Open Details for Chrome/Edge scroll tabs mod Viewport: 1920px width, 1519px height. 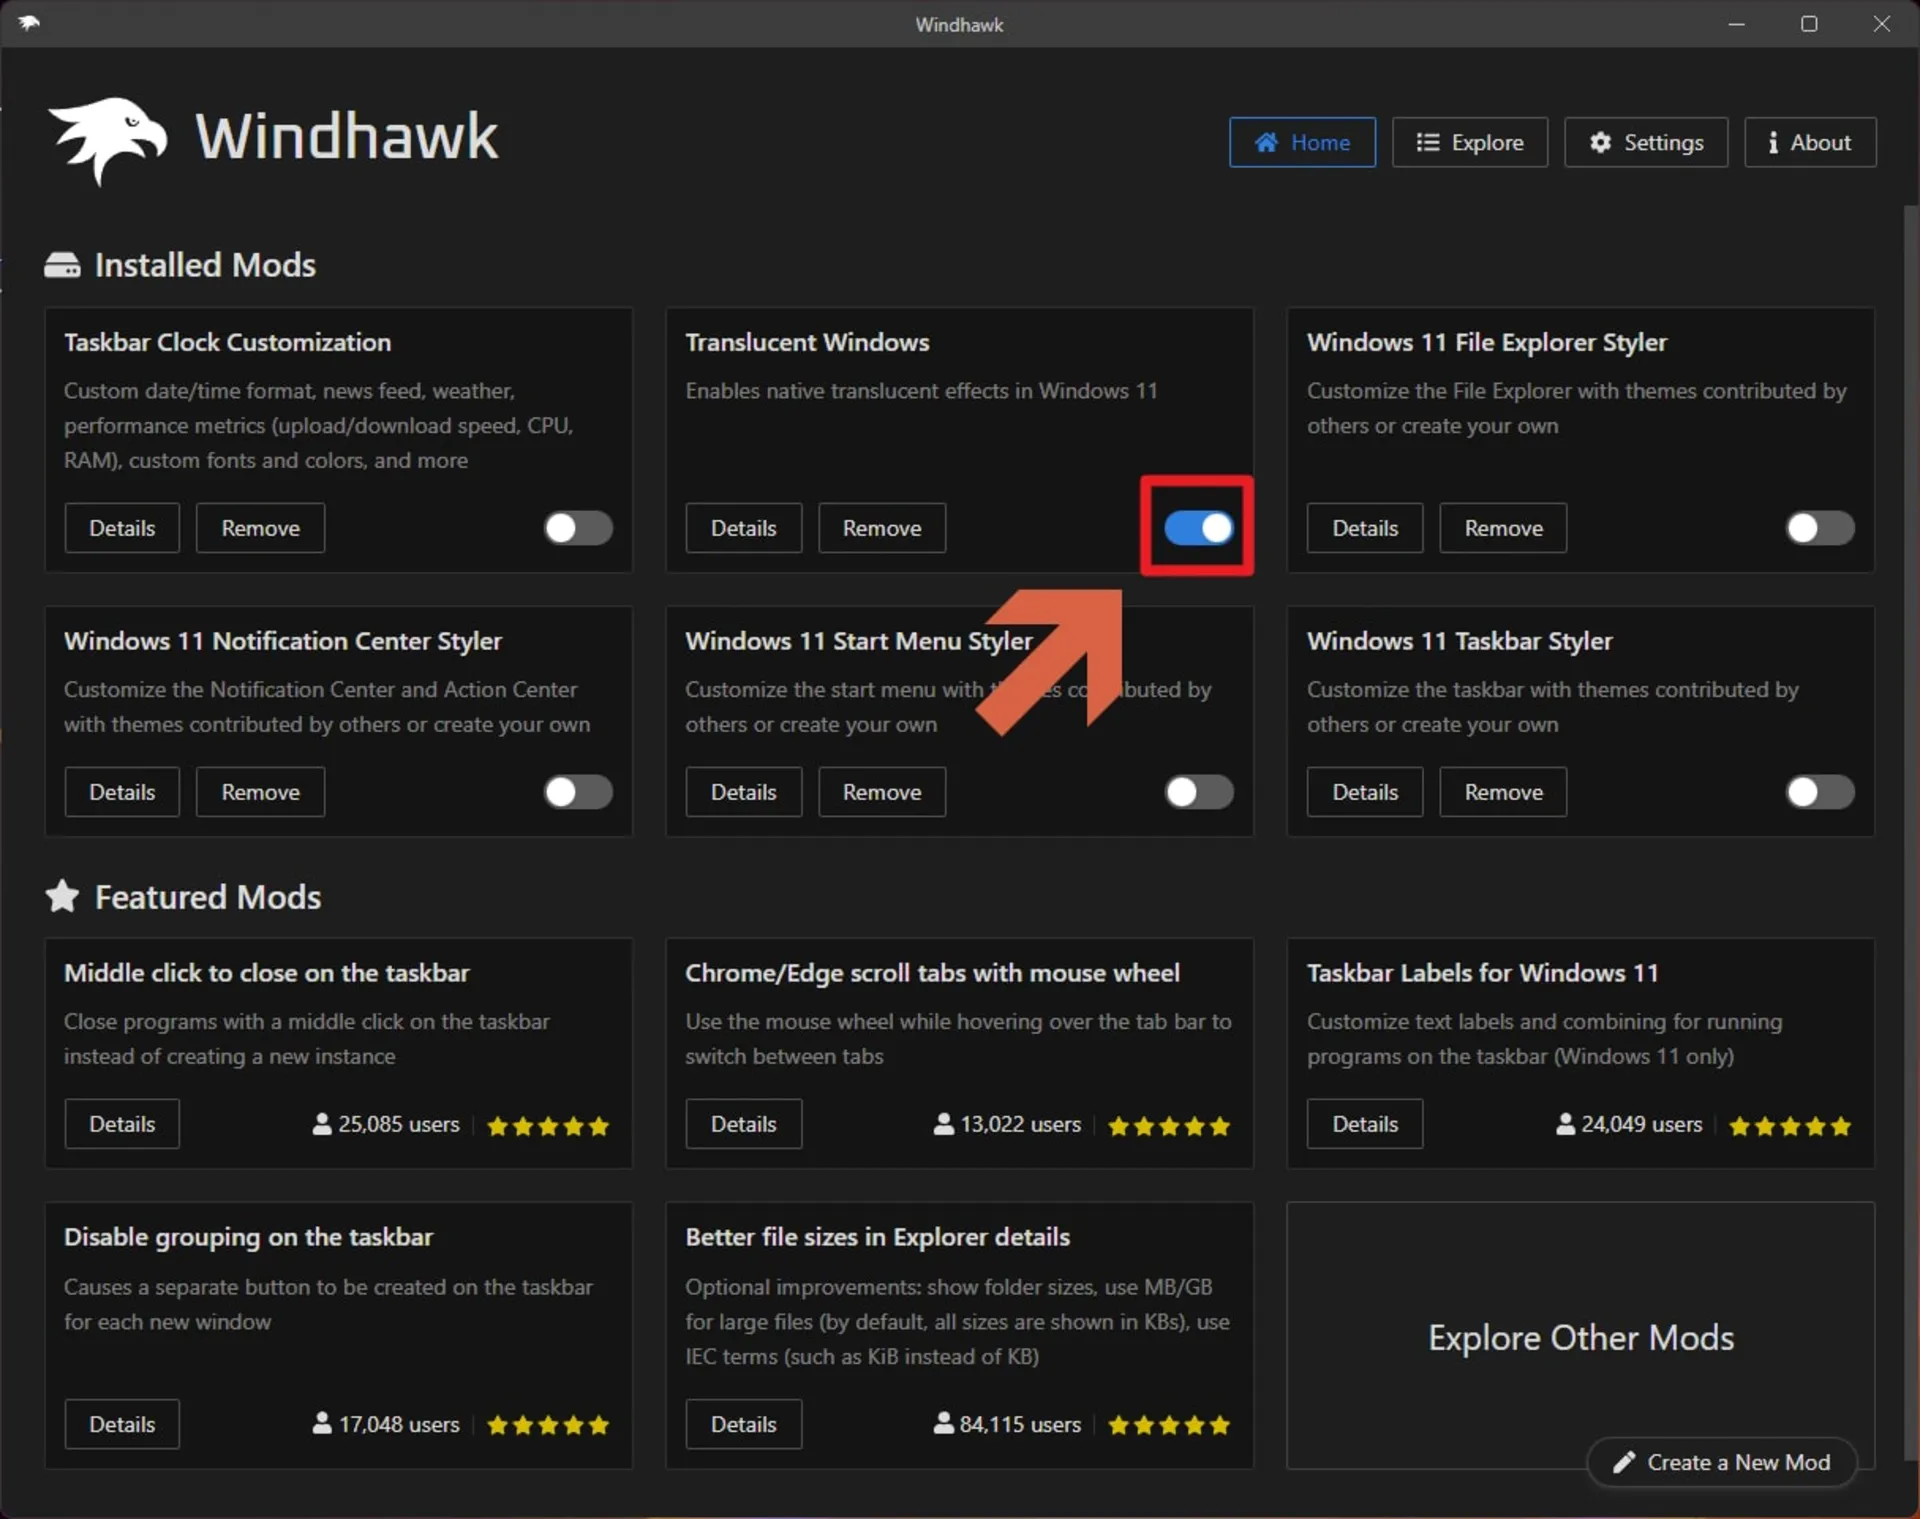click(743, 1124)
